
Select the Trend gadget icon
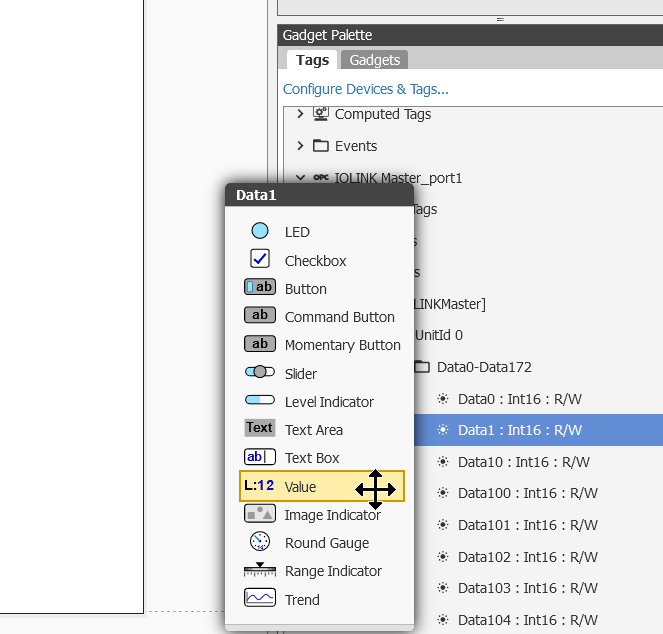pos(260,598)
